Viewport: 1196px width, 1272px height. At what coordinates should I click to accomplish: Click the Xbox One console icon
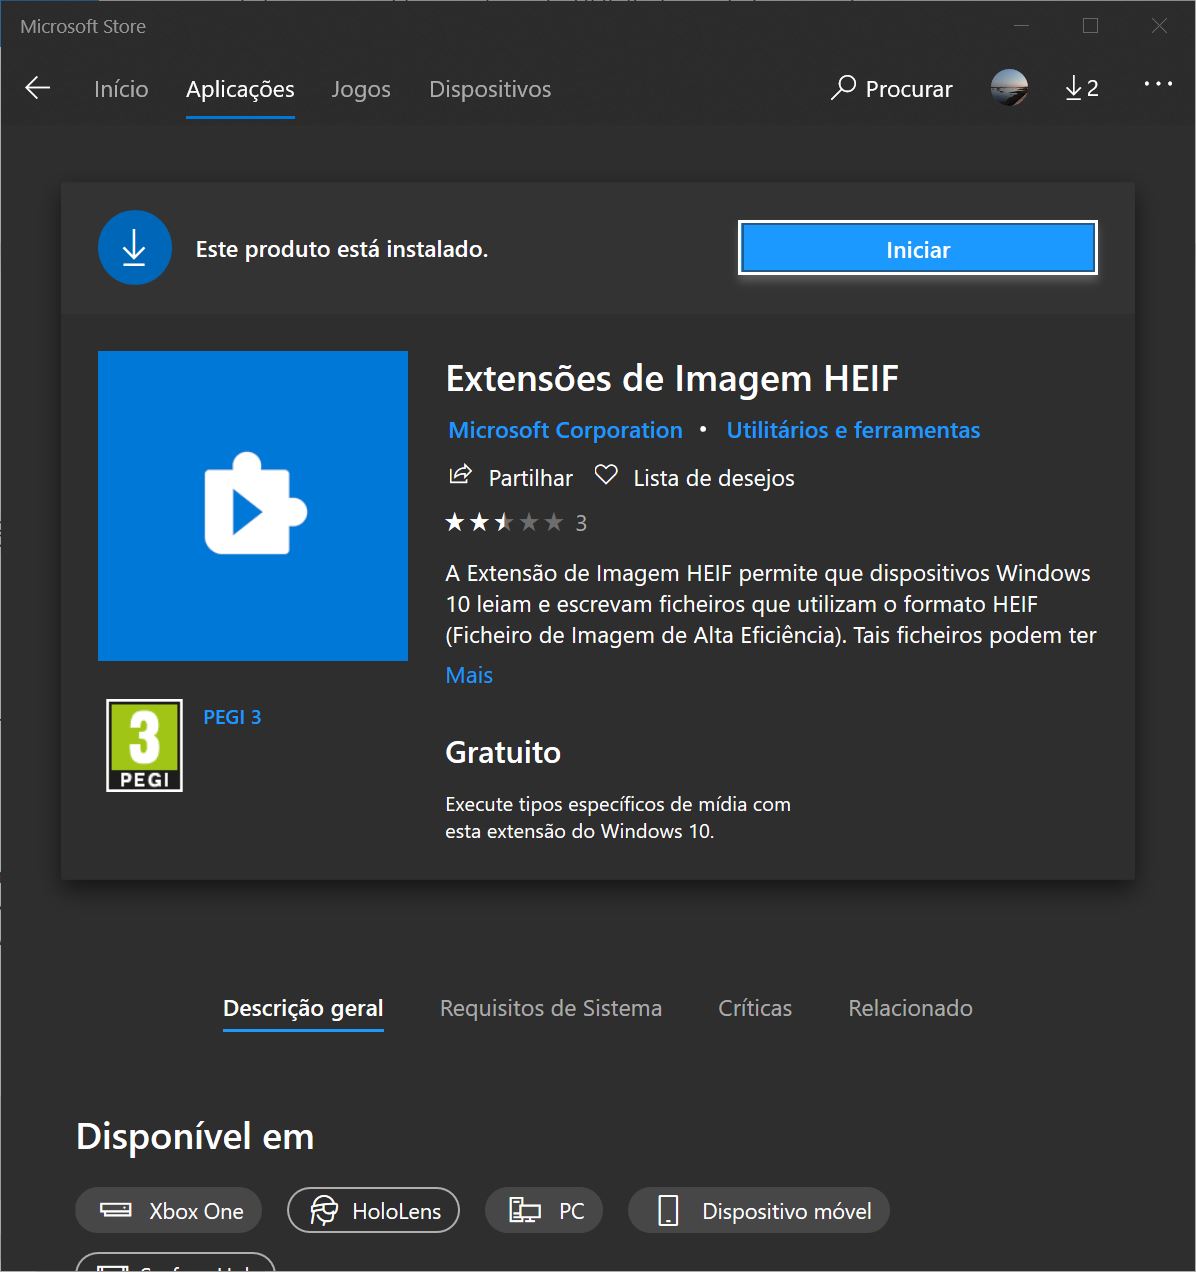pos(116,1211)
